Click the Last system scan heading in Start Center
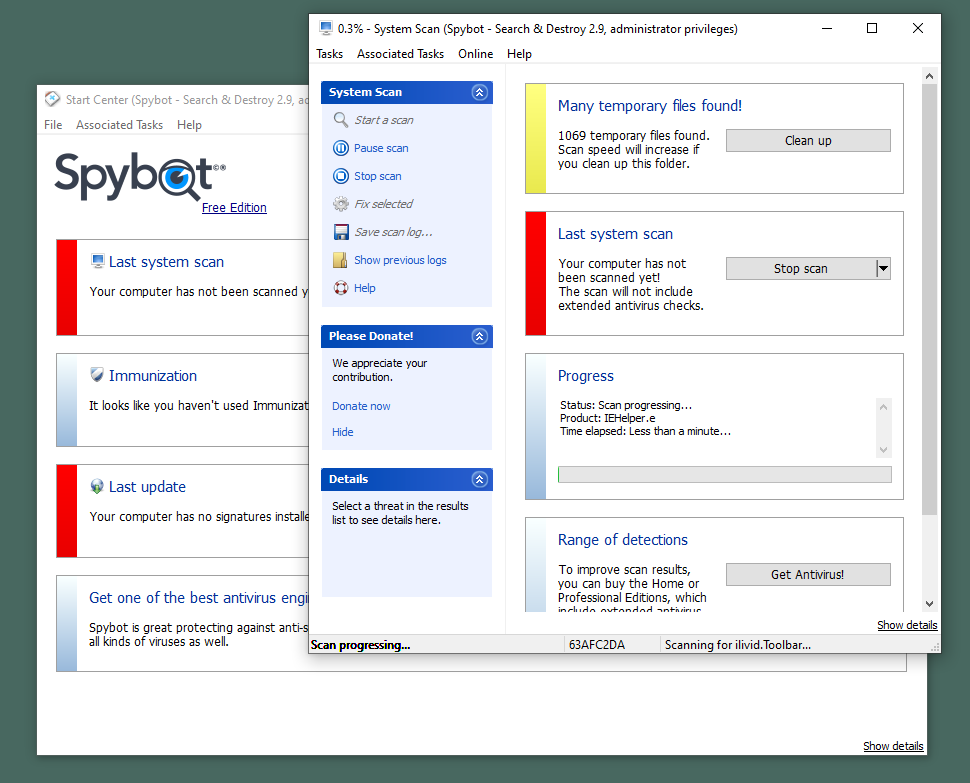970x783 pixels. pos(166,262)
